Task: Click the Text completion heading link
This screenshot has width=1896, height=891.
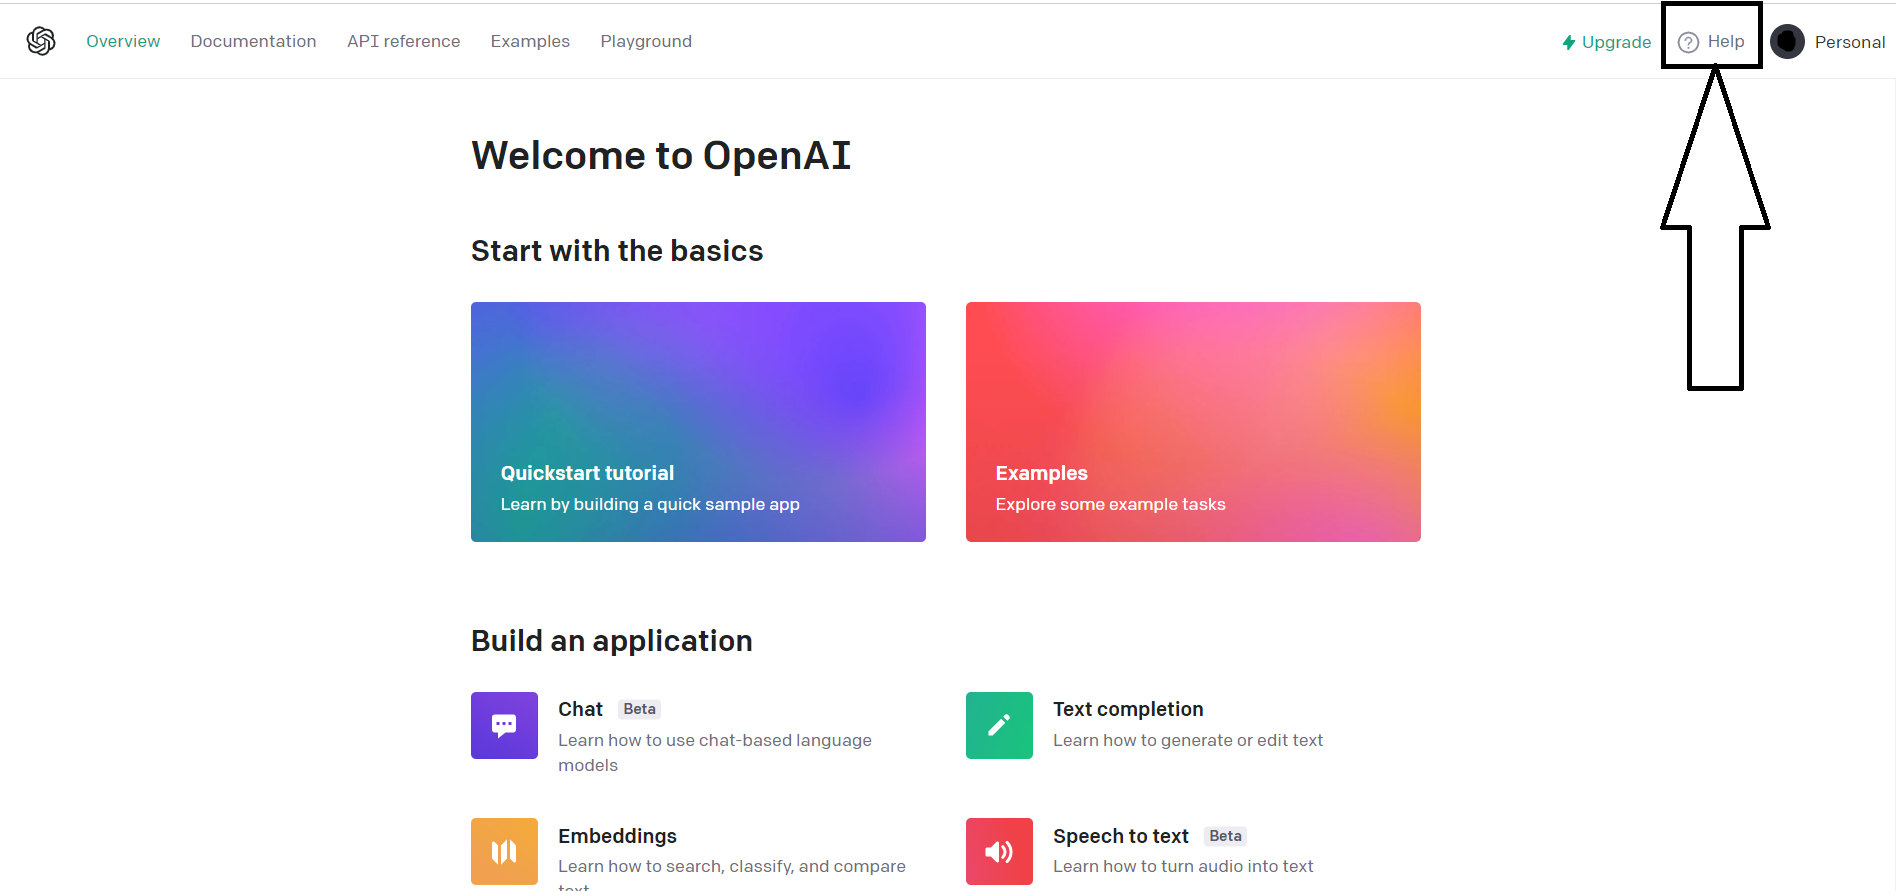Action: (x=1128, y=709)
